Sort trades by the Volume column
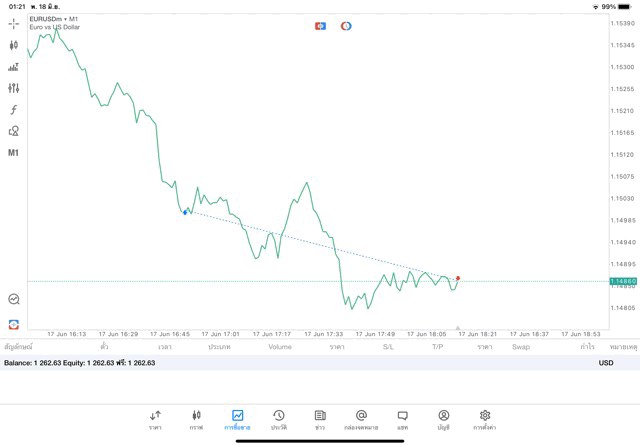The height and width of the screenshot is (447, 640). pyautogui.click(x=280, y=347)
